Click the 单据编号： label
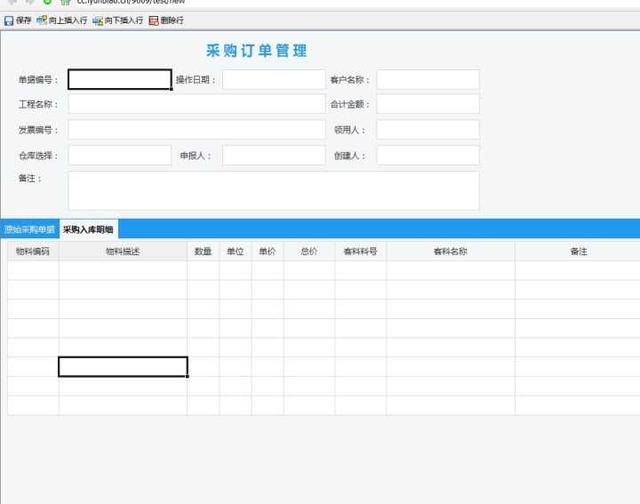 pos(38,80)
